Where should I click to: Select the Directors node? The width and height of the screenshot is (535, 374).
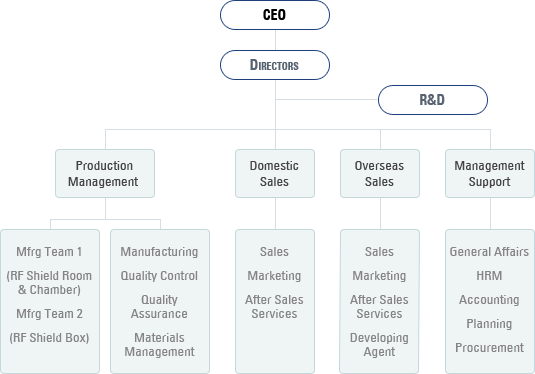click(x=275, y=65)
